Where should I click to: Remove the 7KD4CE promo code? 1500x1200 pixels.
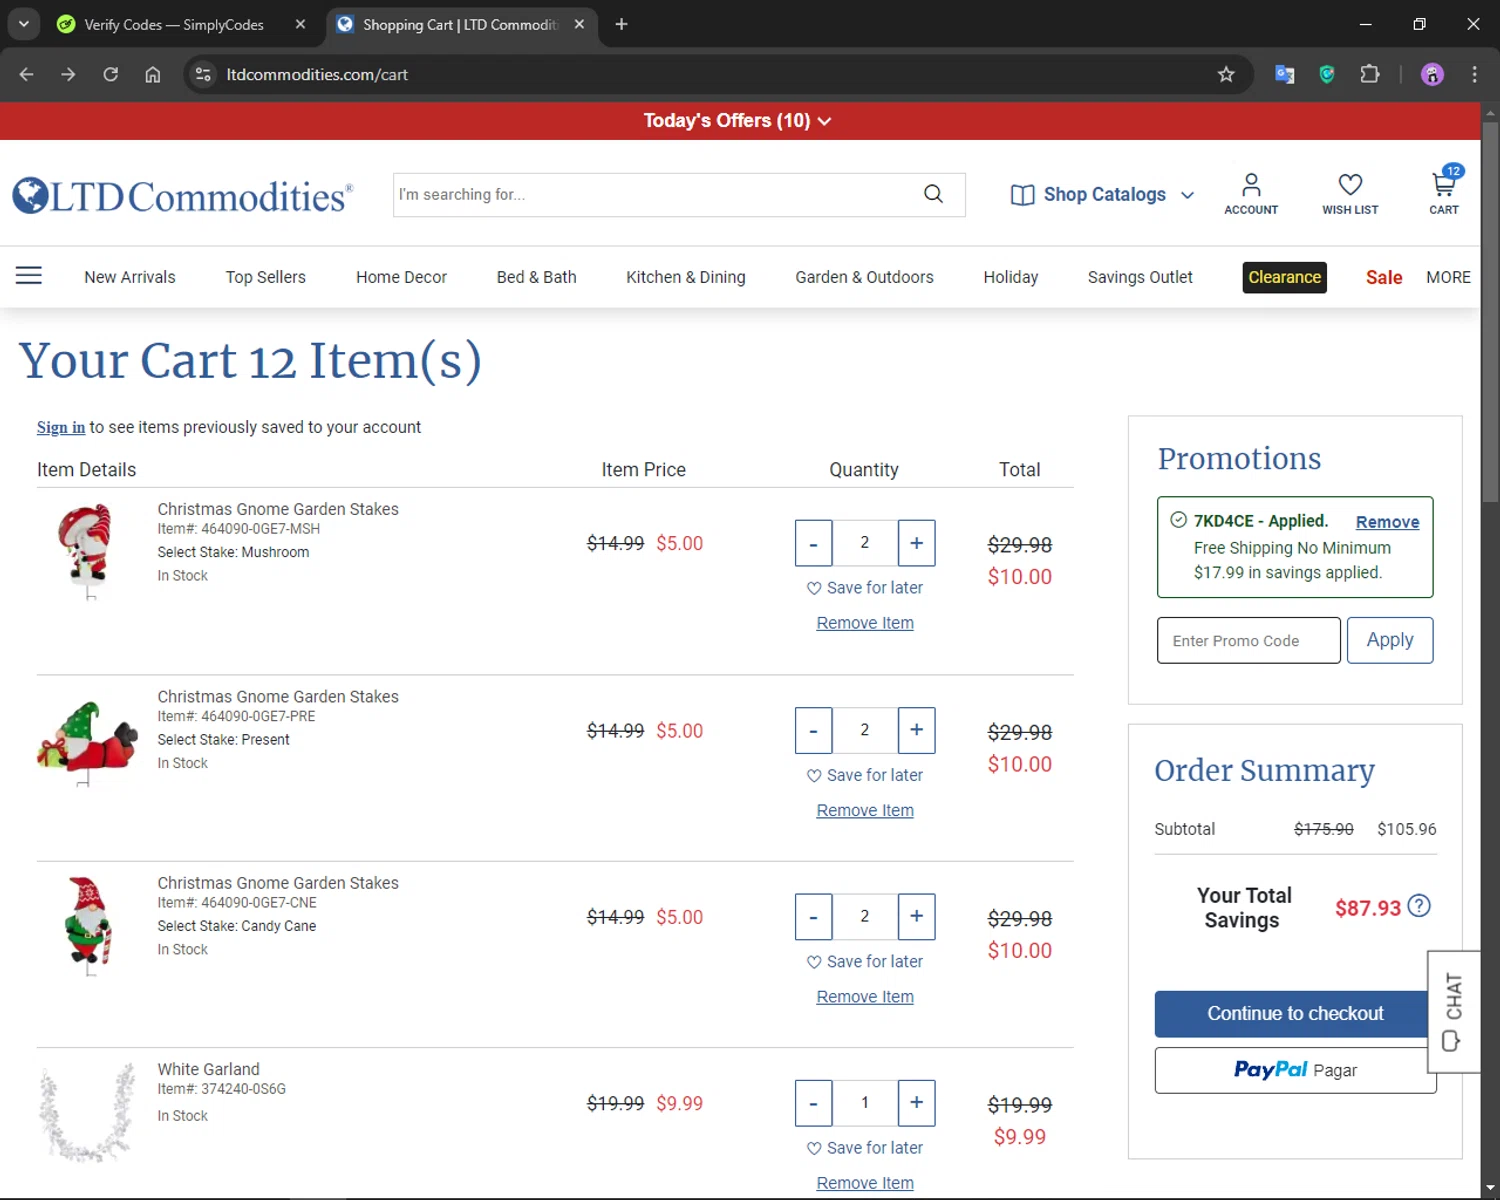(x=1387, y=522)
